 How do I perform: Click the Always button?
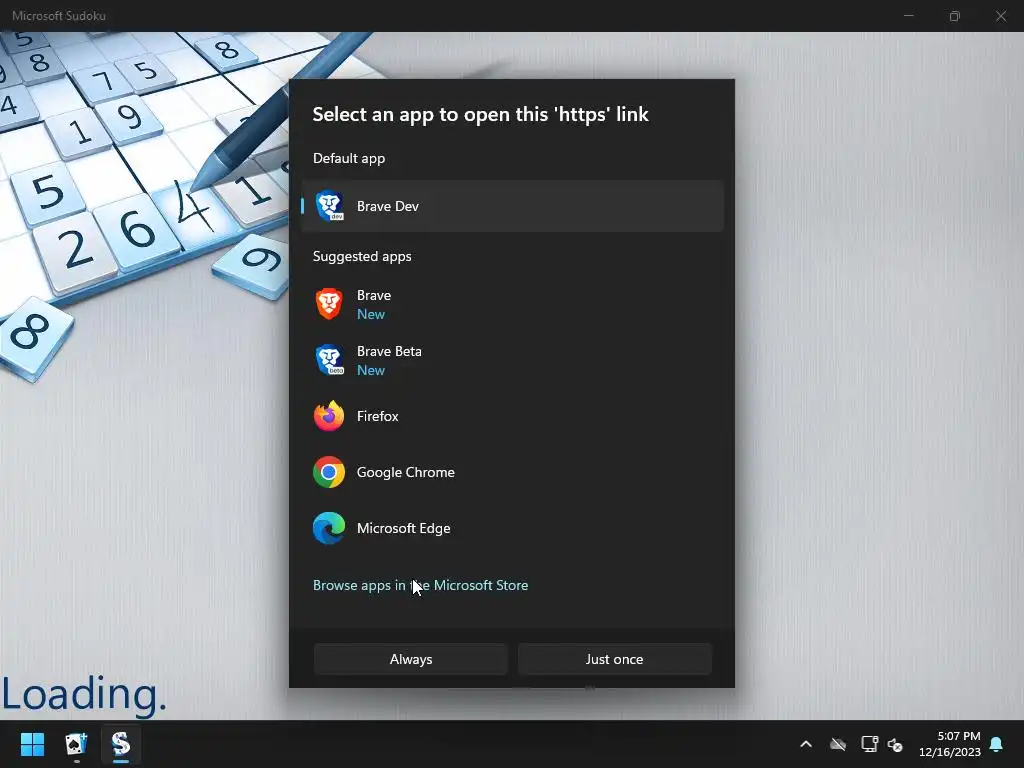point(411,659)
